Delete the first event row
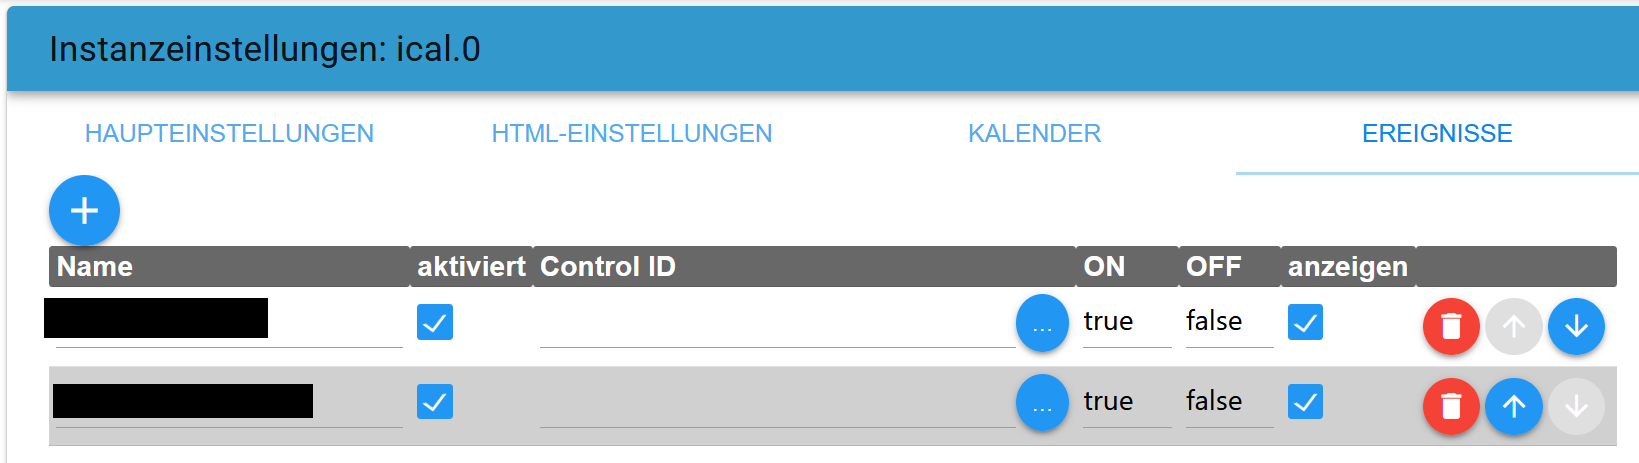This screenshot has height=463, width=1639. 1451,326
